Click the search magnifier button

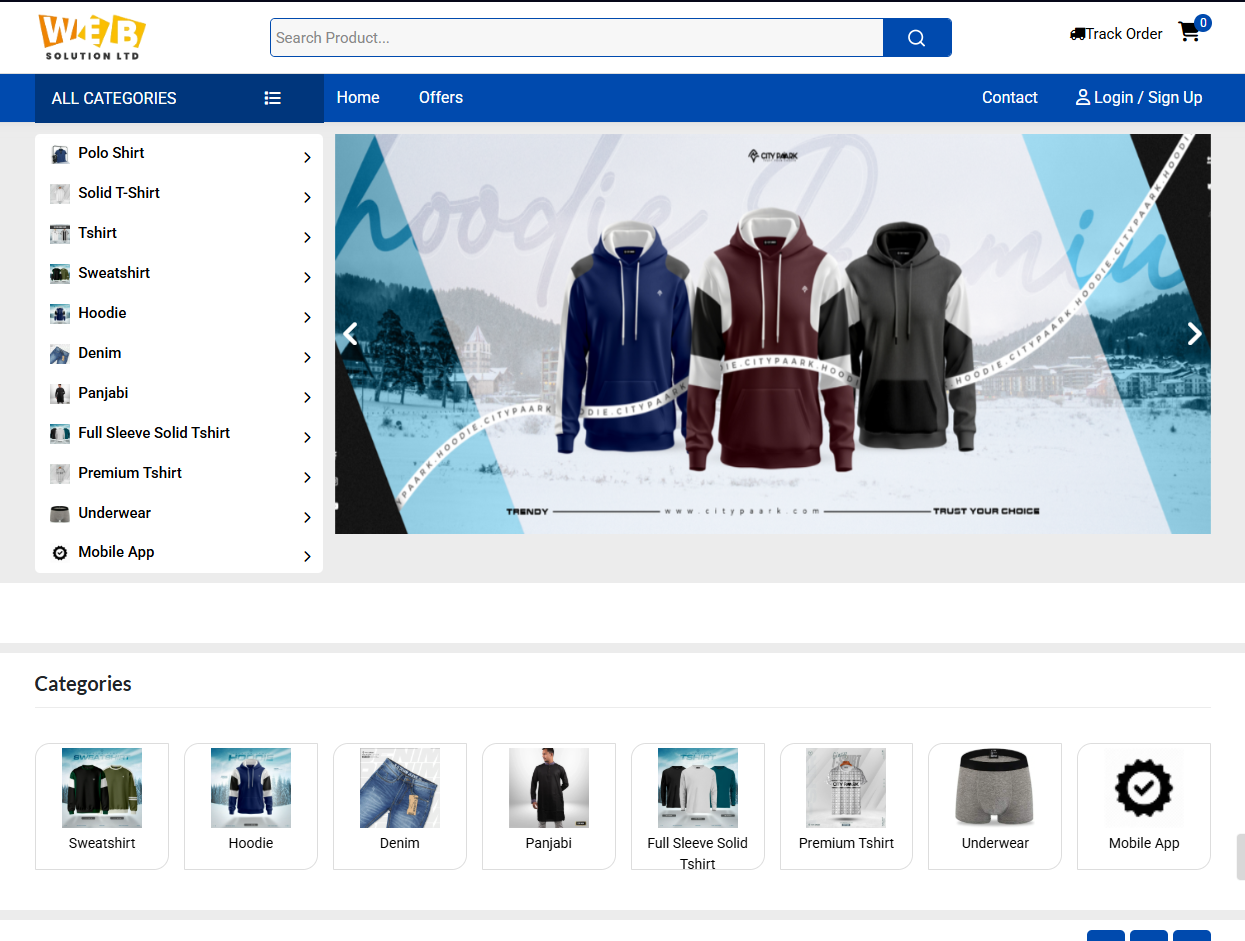point(917,38)
